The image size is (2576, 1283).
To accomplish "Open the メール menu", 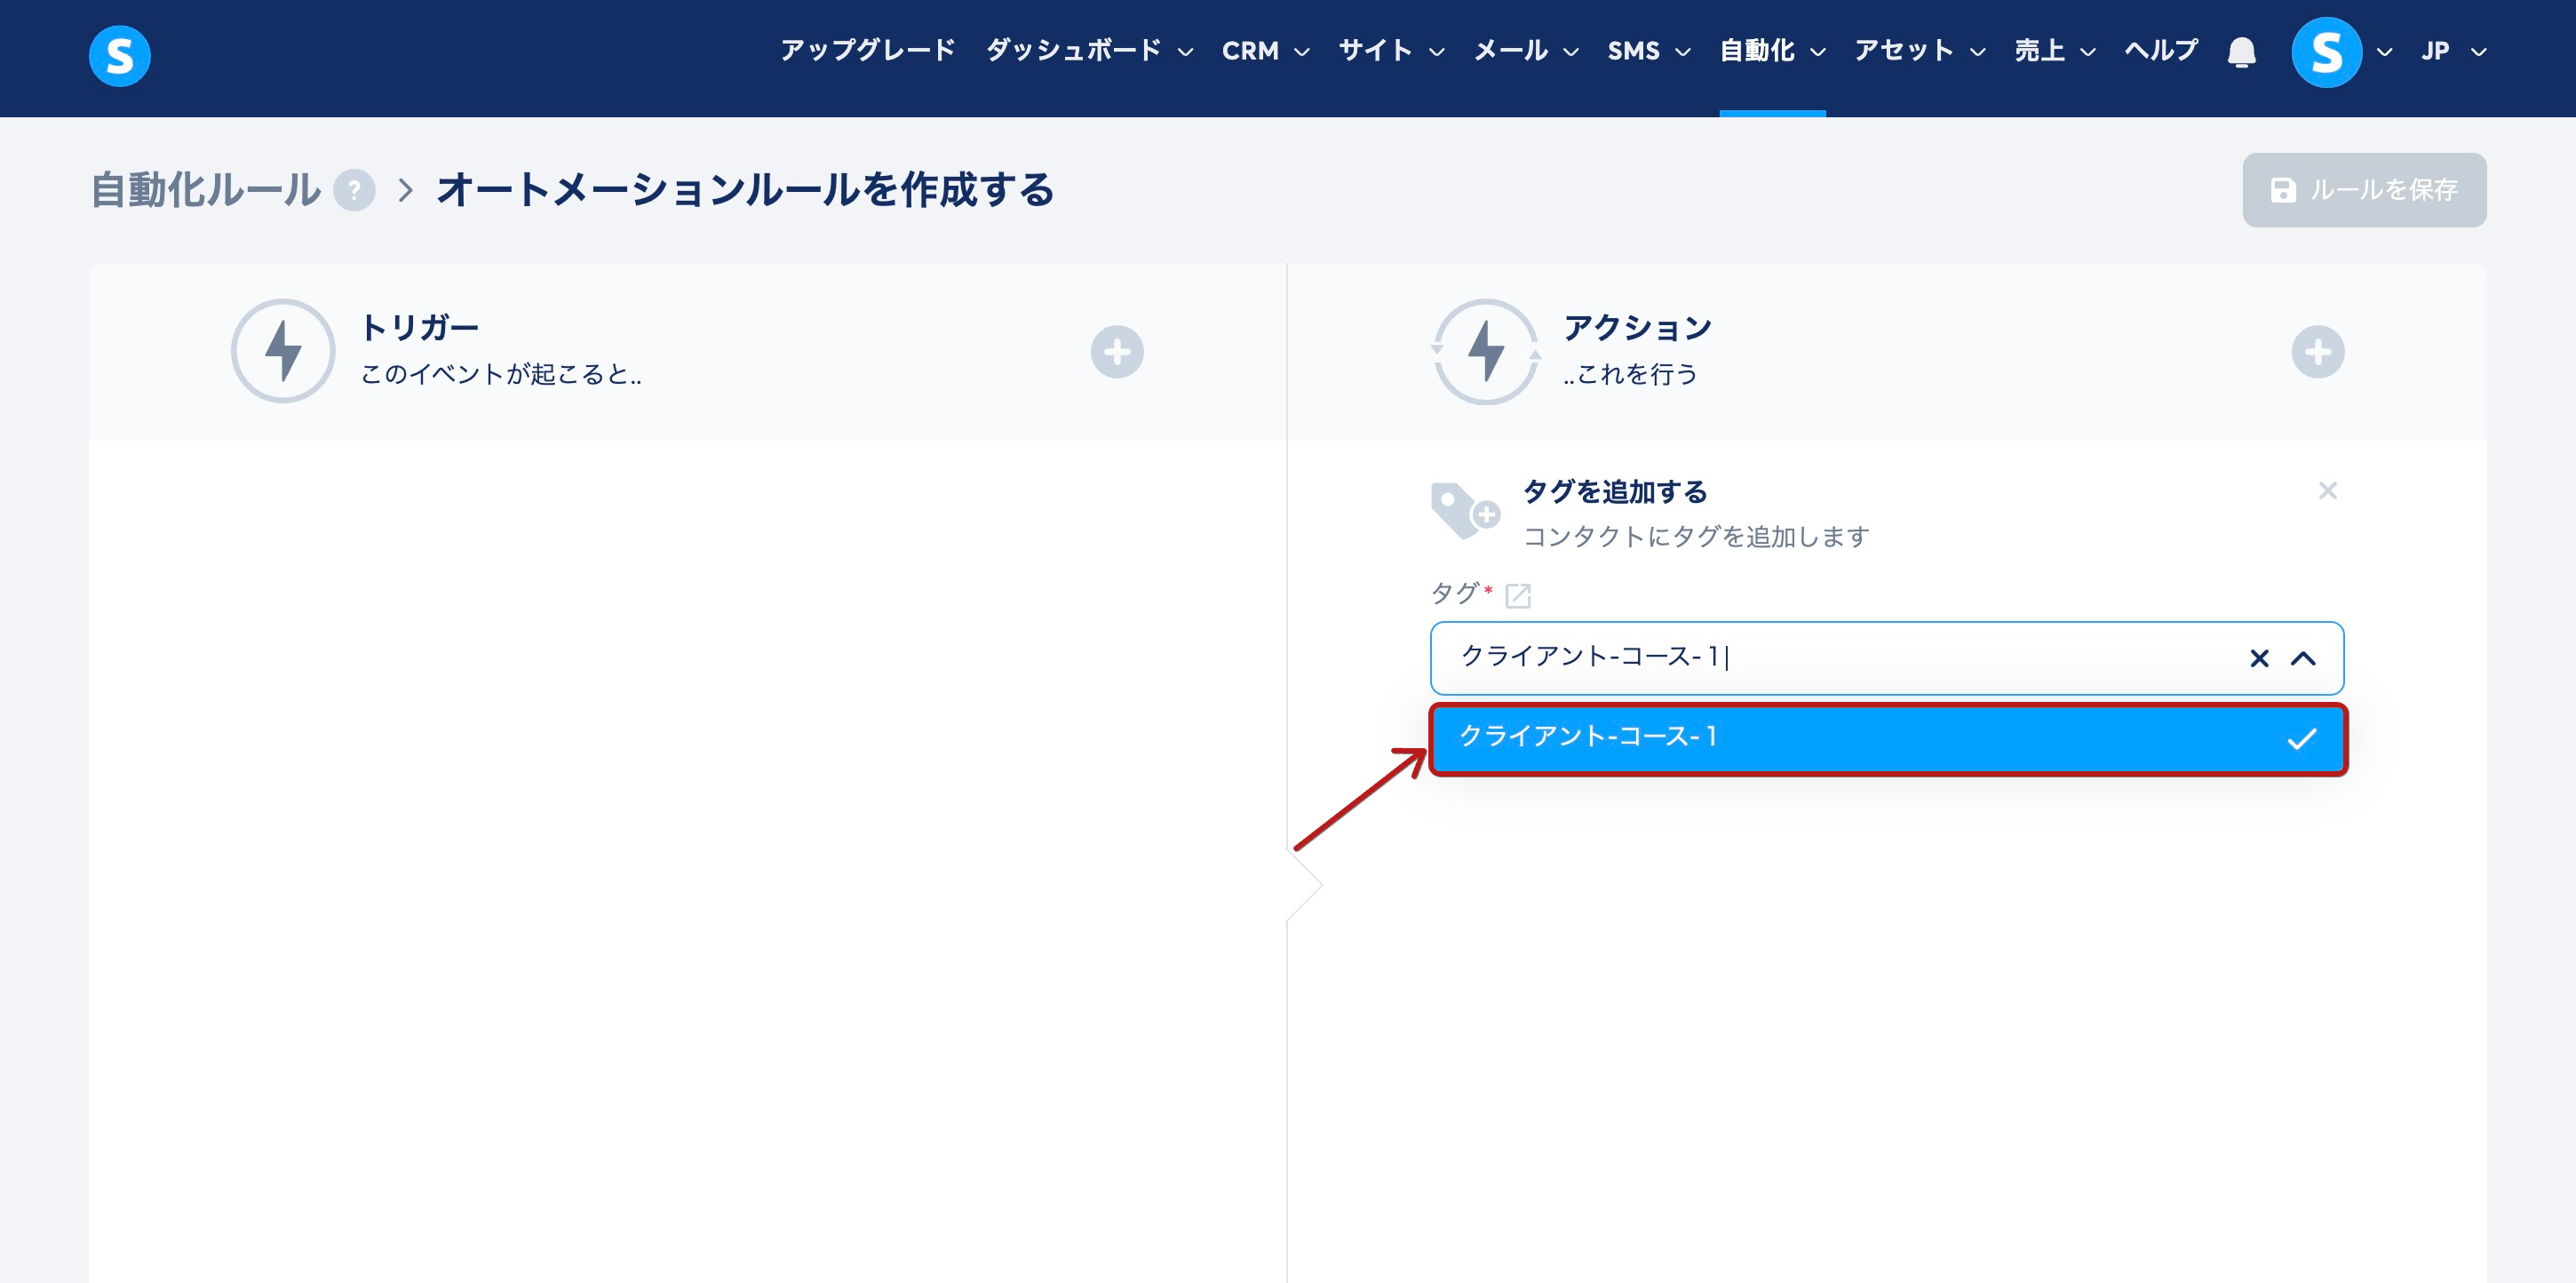I will 1525,52.
